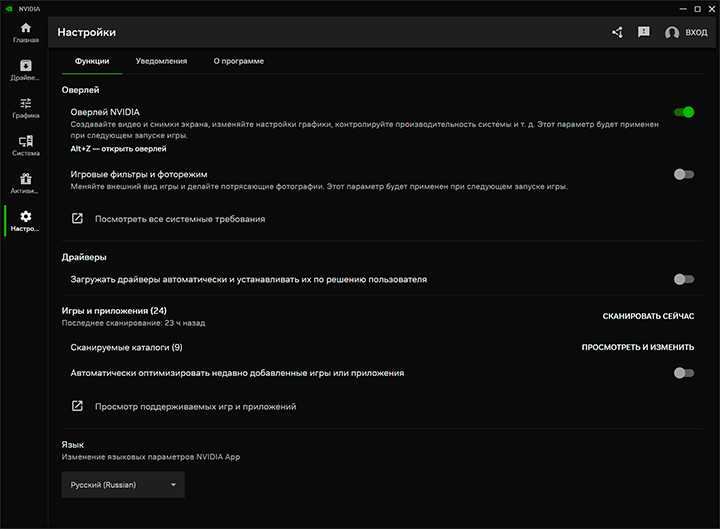Click the Язык section heading

coord(73,445)
